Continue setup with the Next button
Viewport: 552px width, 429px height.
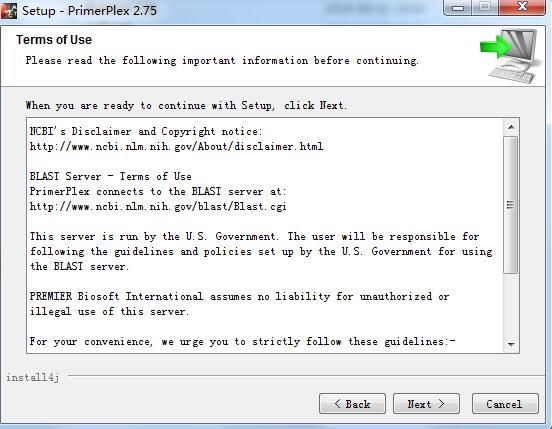(x=426, y=404)
